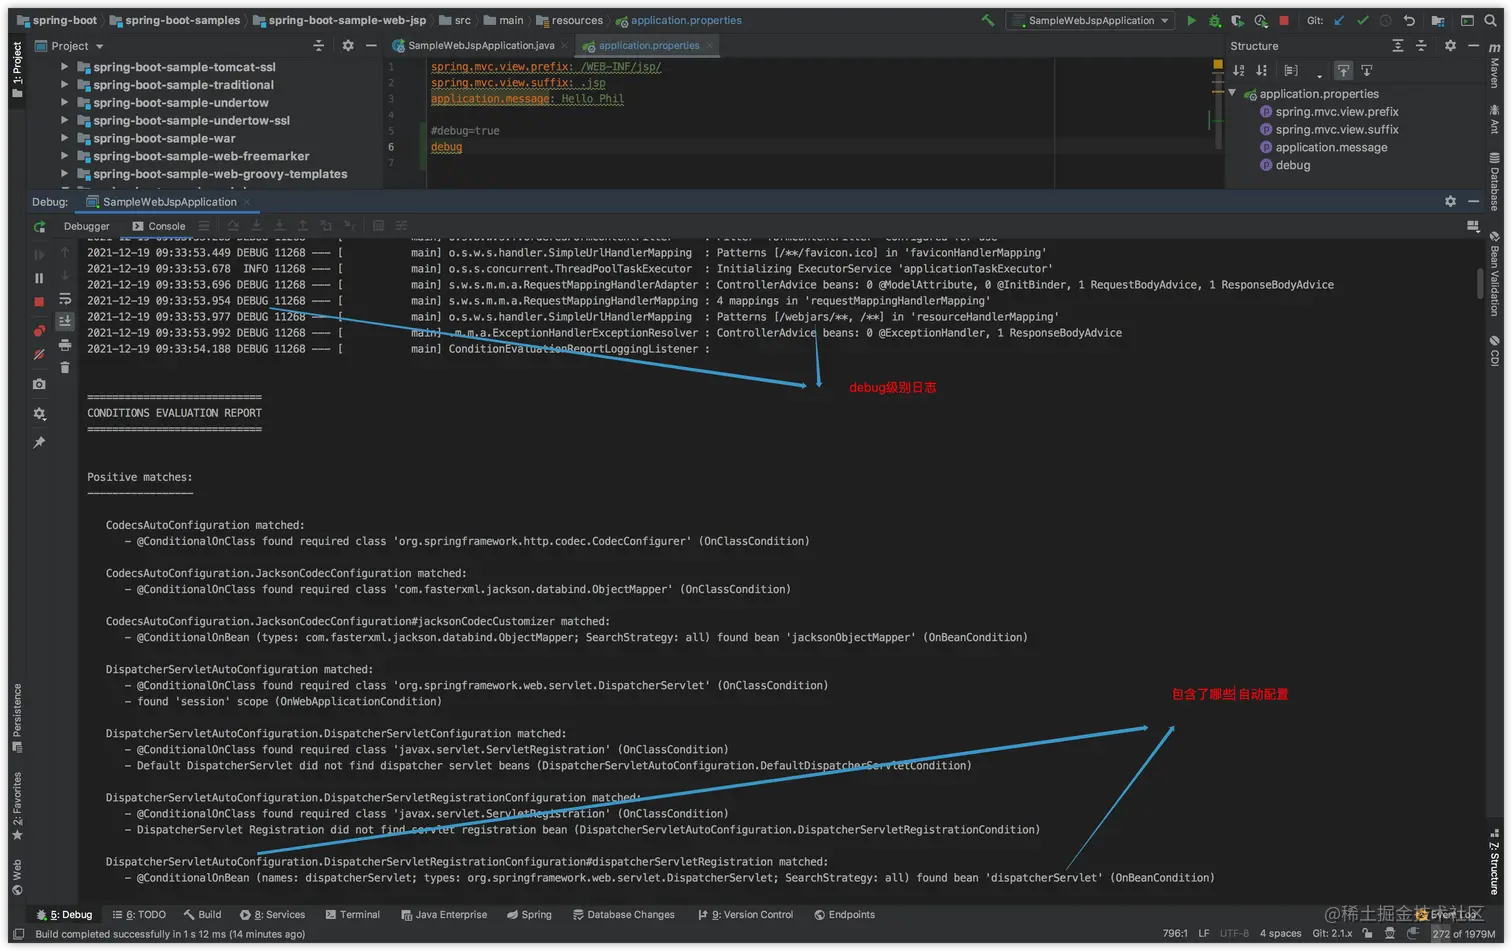Expand the spring-boot-sample-war project node

click(63, 139)
